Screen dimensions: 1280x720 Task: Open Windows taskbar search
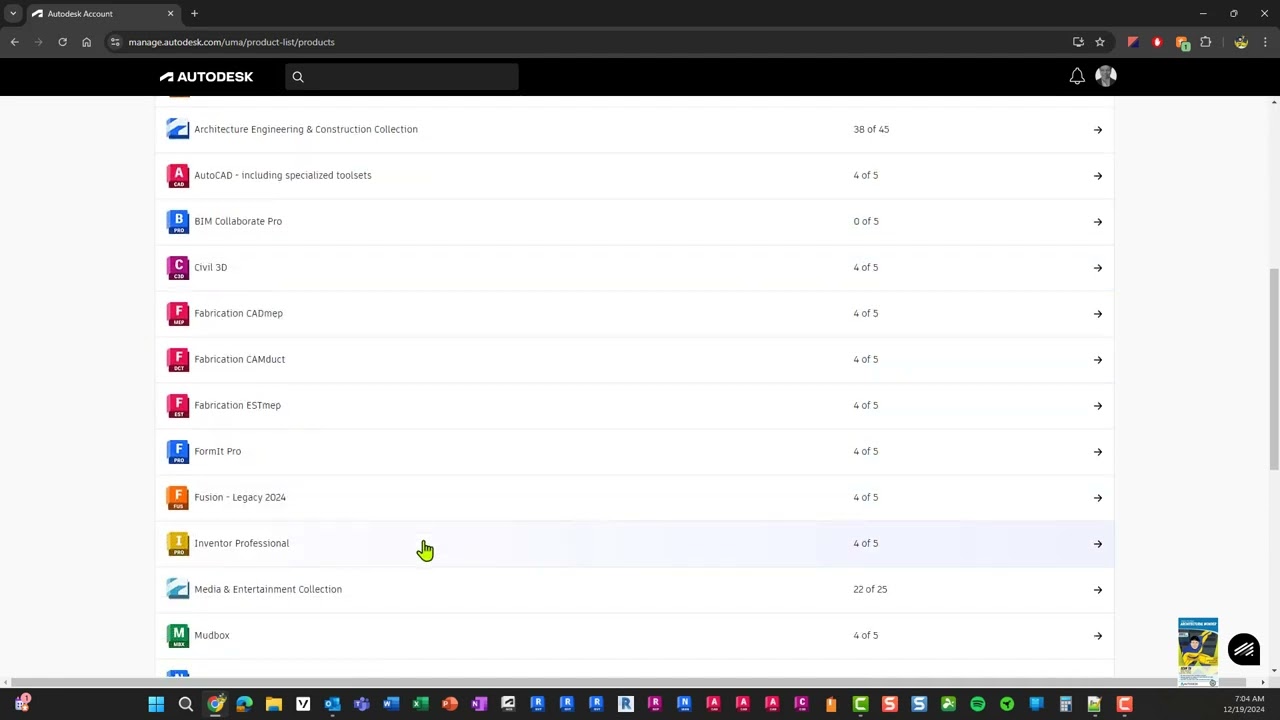pyautogui.click(x=186, y=704)
